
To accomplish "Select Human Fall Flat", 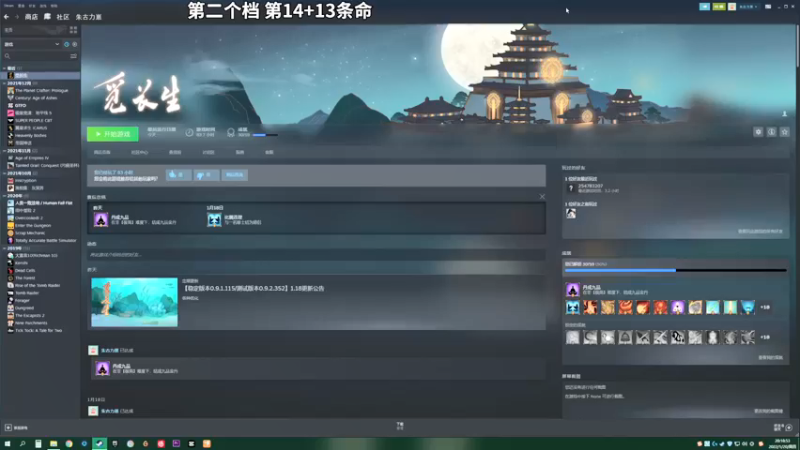I will 43,203.
